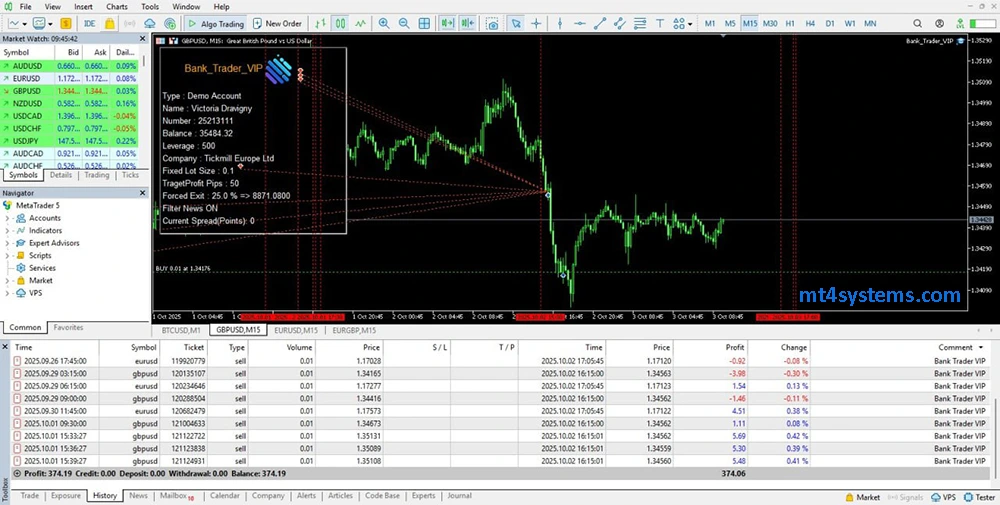Close the Navigator panel
This screenshot has height=505, width=1000.
point(143,193)
